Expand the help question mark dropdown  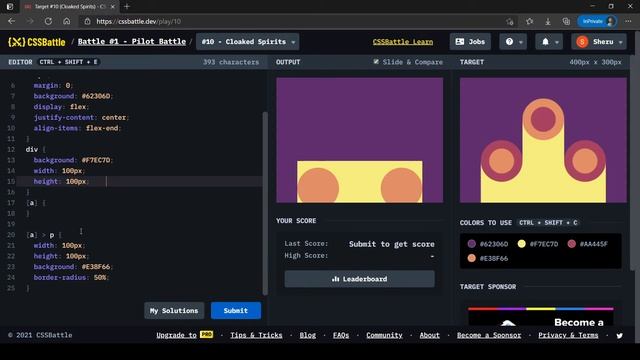click(513, 42)
